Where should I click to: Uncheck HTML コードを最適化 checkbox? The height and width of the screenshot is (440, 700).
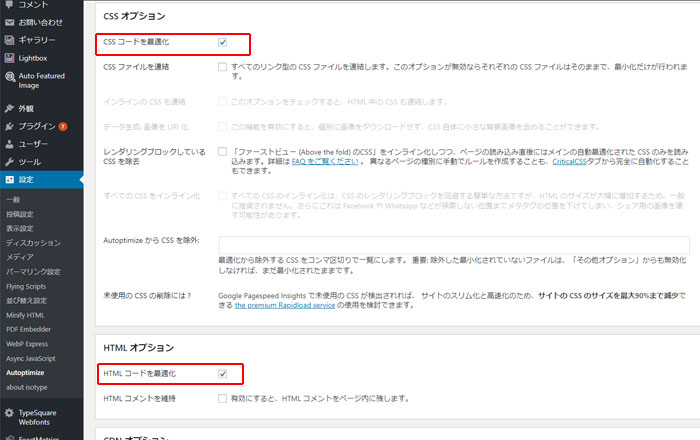click(222, 374)
